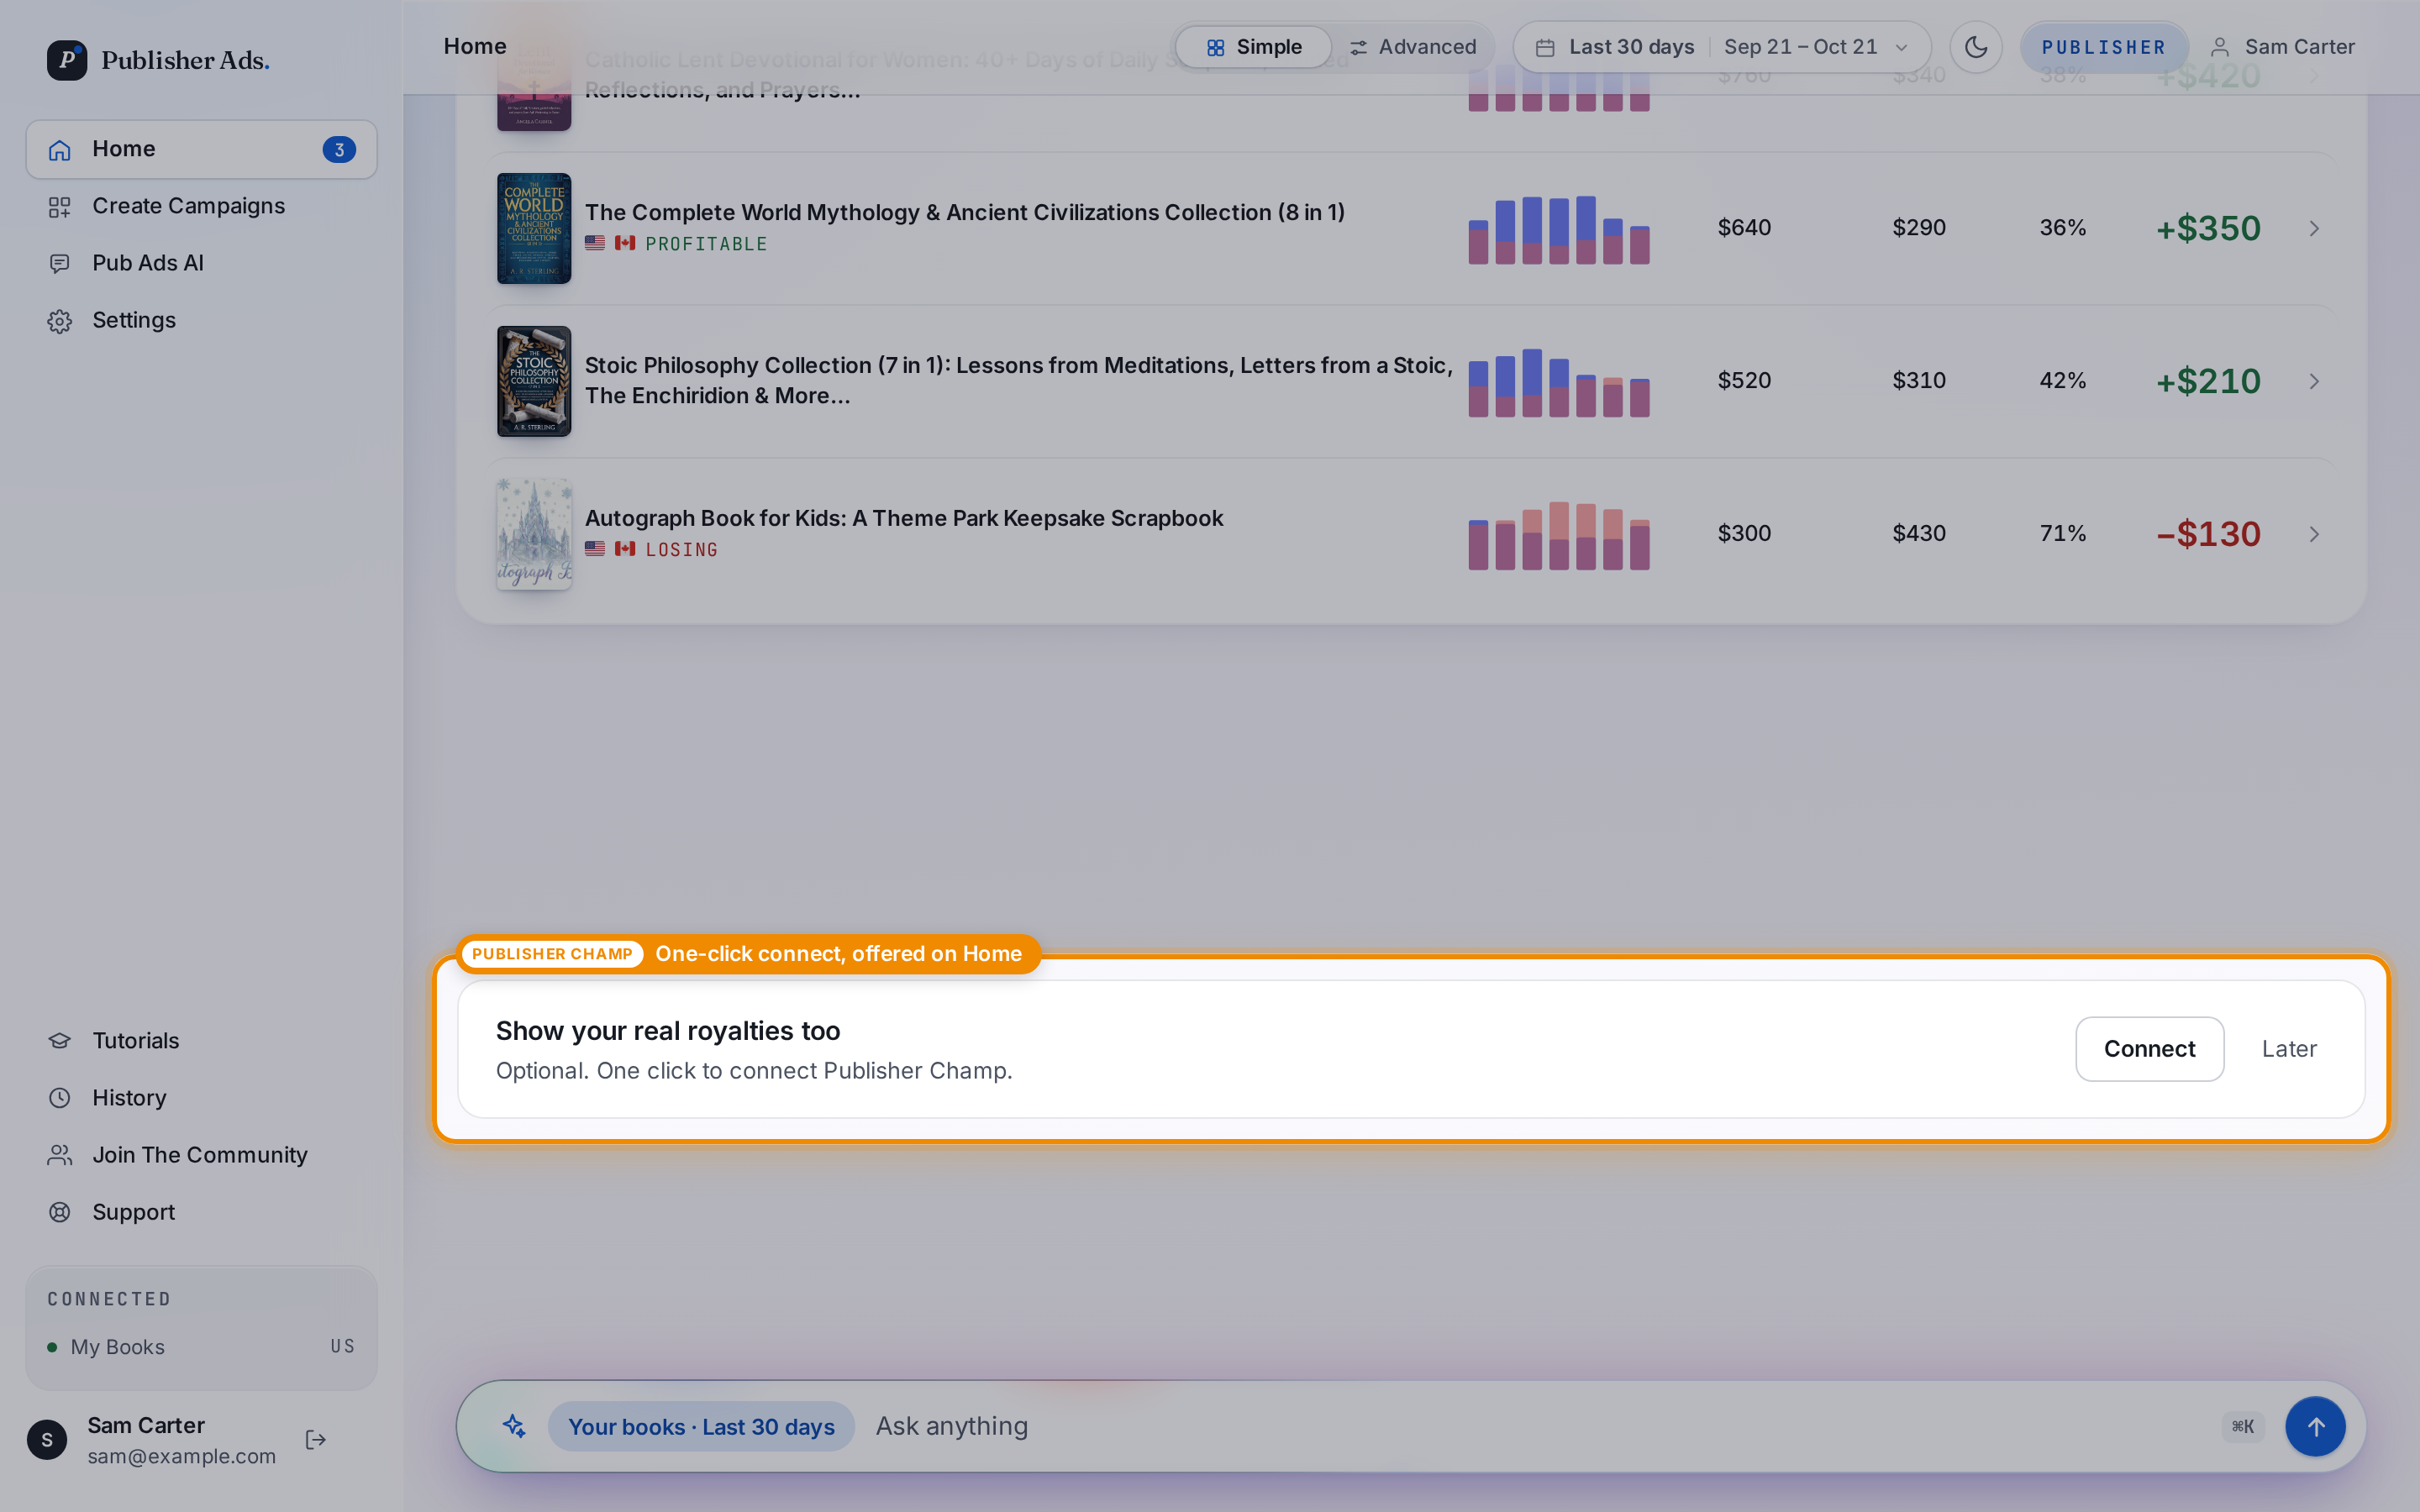Dismiss the royalties prompt with Later
The height and width of the screenshot is (1512, 2420).
pos(2288,1048)
